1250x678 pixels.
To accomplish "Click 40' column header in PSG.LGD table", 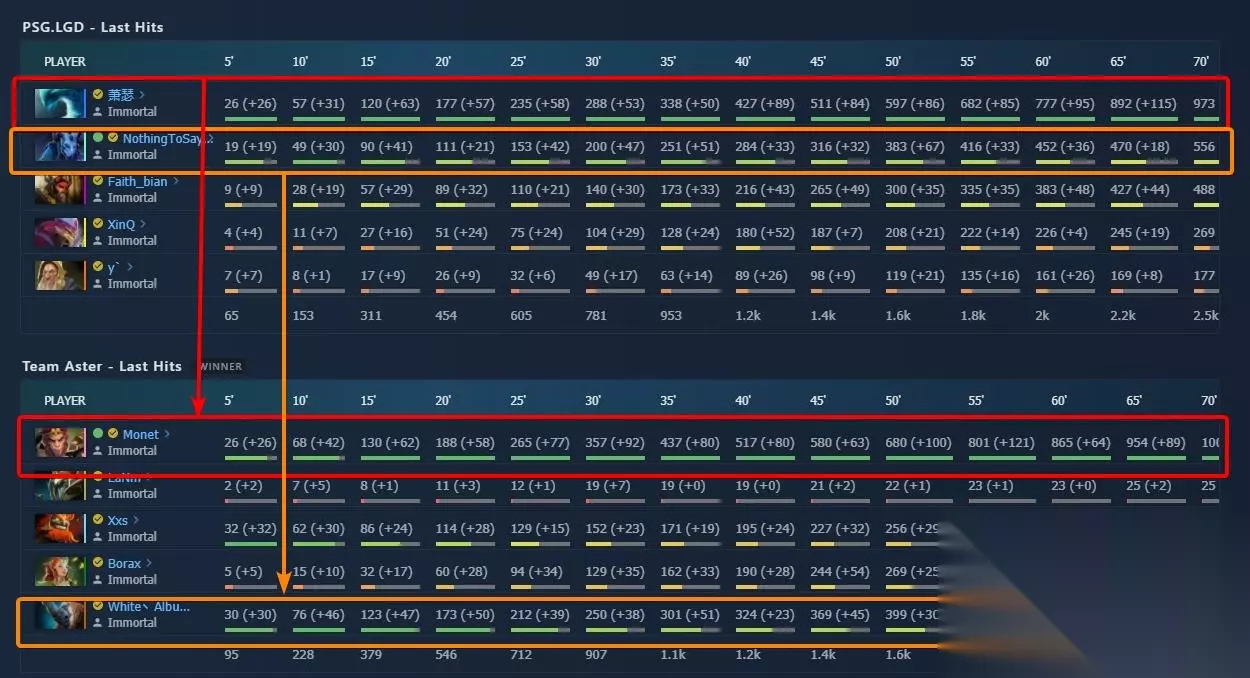I will (x=743, y=61).
